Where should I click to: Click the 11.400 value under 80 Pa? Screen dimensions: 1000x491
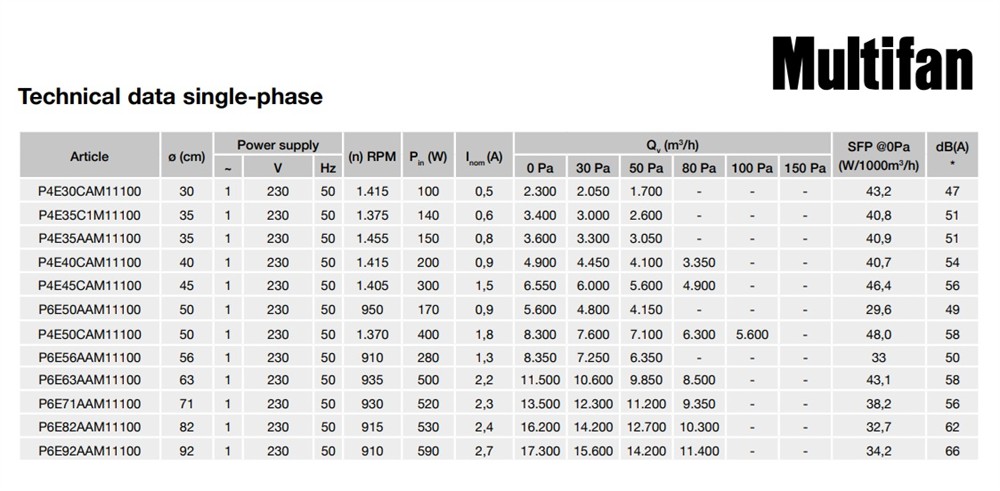coord(699,452)
